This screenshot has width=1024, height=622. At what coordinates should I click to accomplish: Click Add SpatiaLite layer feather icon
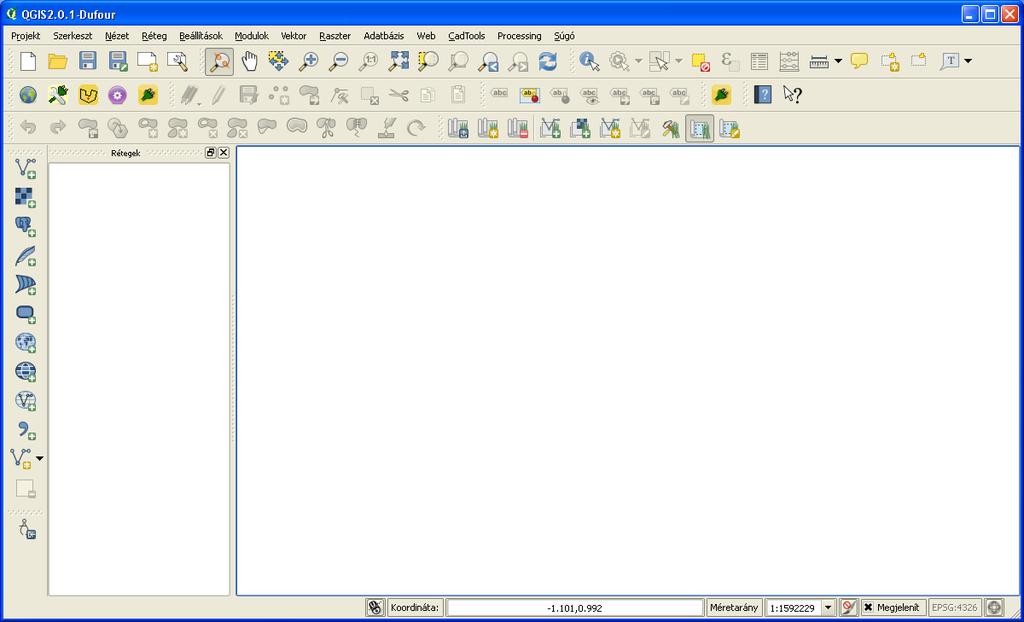point(25,255)
